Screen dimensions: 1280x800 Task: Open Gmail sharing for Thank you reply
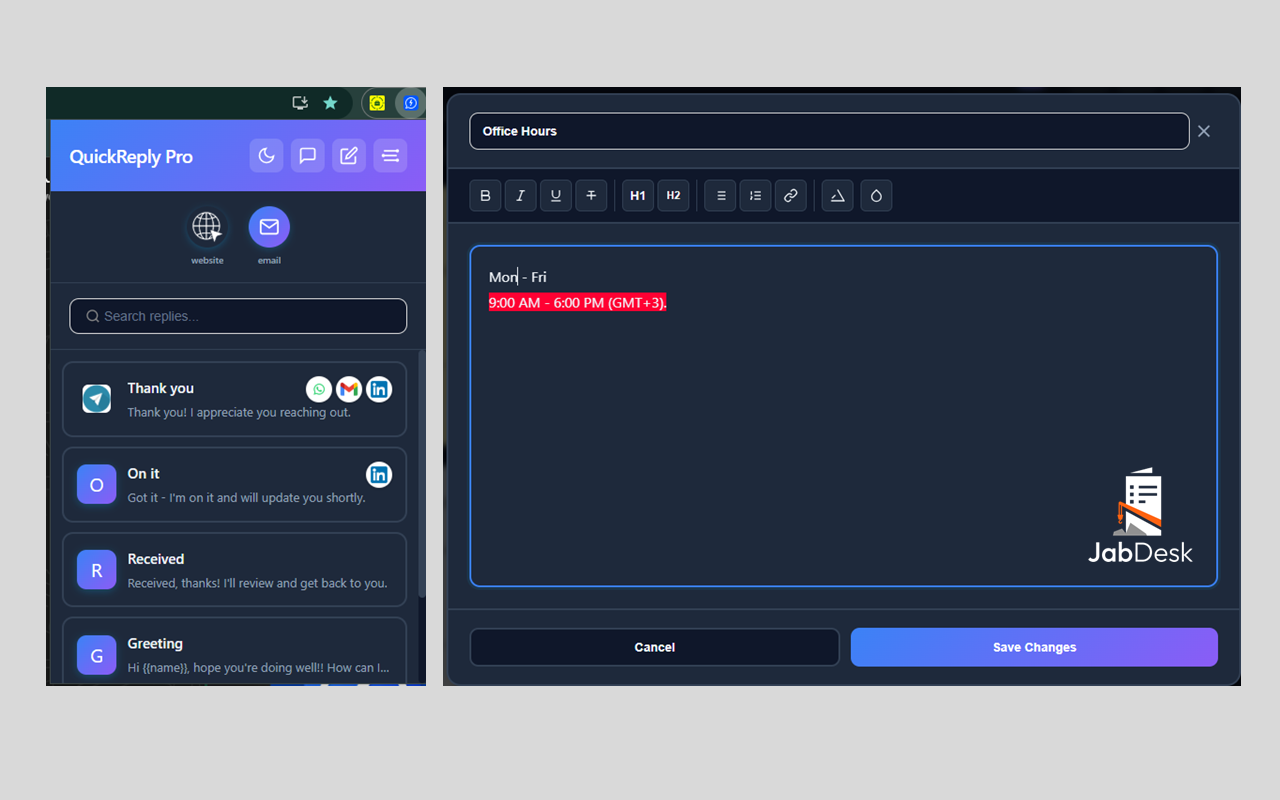pos(348,389)
